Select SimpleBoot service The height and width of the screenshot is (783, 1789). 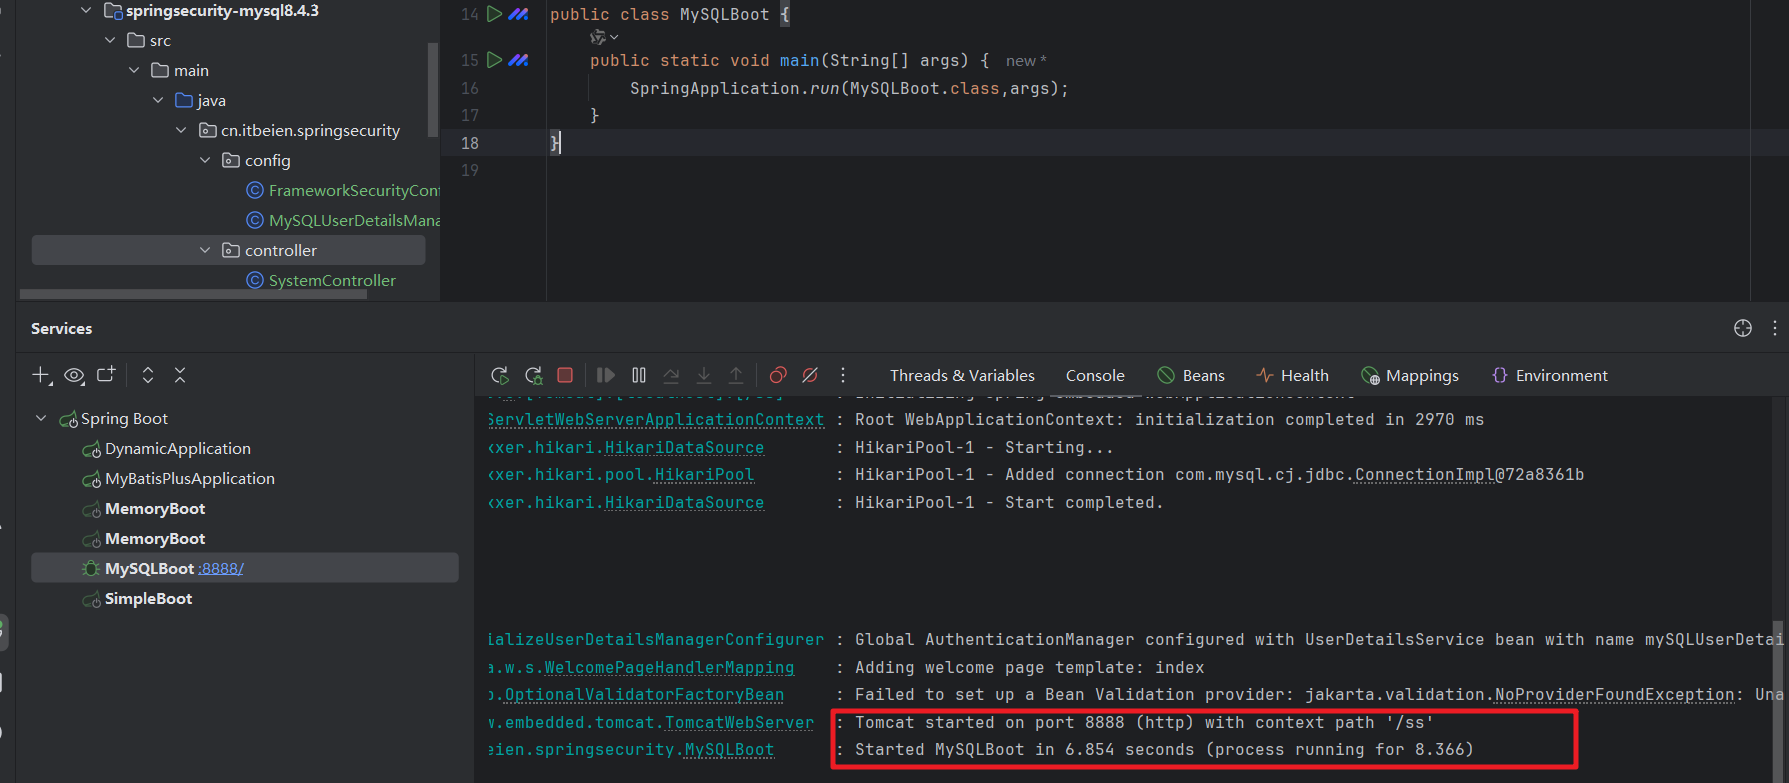pyautogui.click(x=148, y=598)
